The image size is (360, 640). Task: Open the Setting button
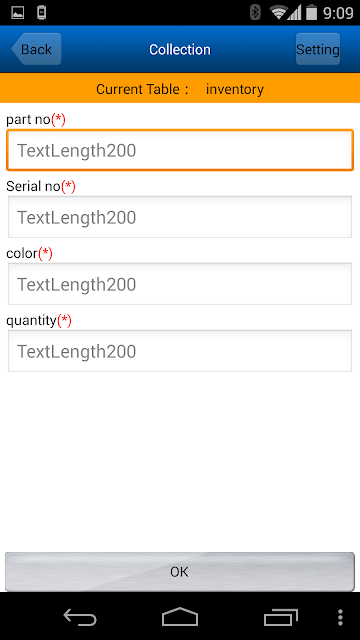click(318, 49)
